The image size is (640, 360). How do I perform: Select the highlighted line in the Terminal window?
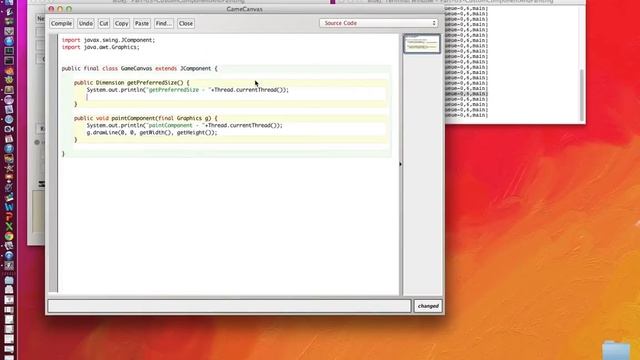pyautogui.click(x=466, y=94)
